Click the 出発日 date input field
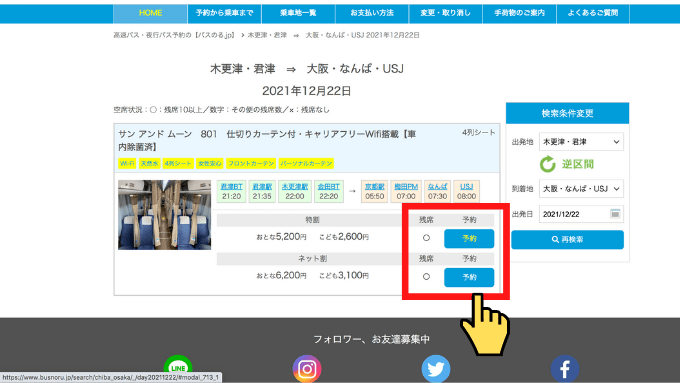The image size is (680, 383). [581, 214]
